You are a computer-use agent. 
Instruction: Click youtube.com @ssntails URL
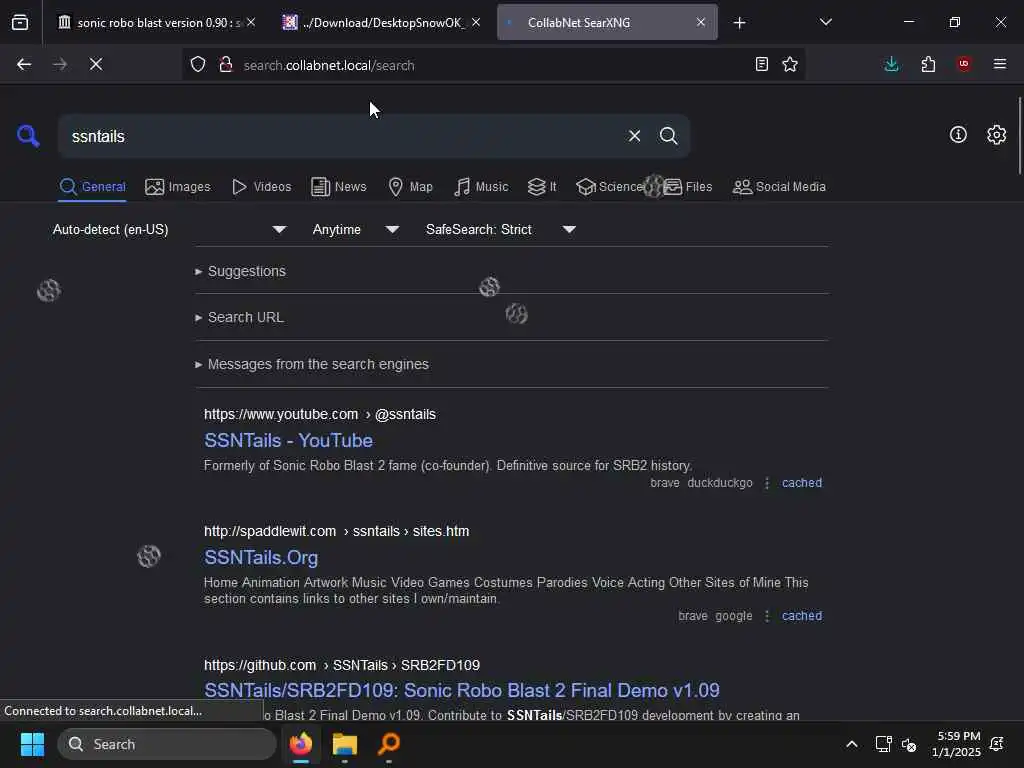319,414
